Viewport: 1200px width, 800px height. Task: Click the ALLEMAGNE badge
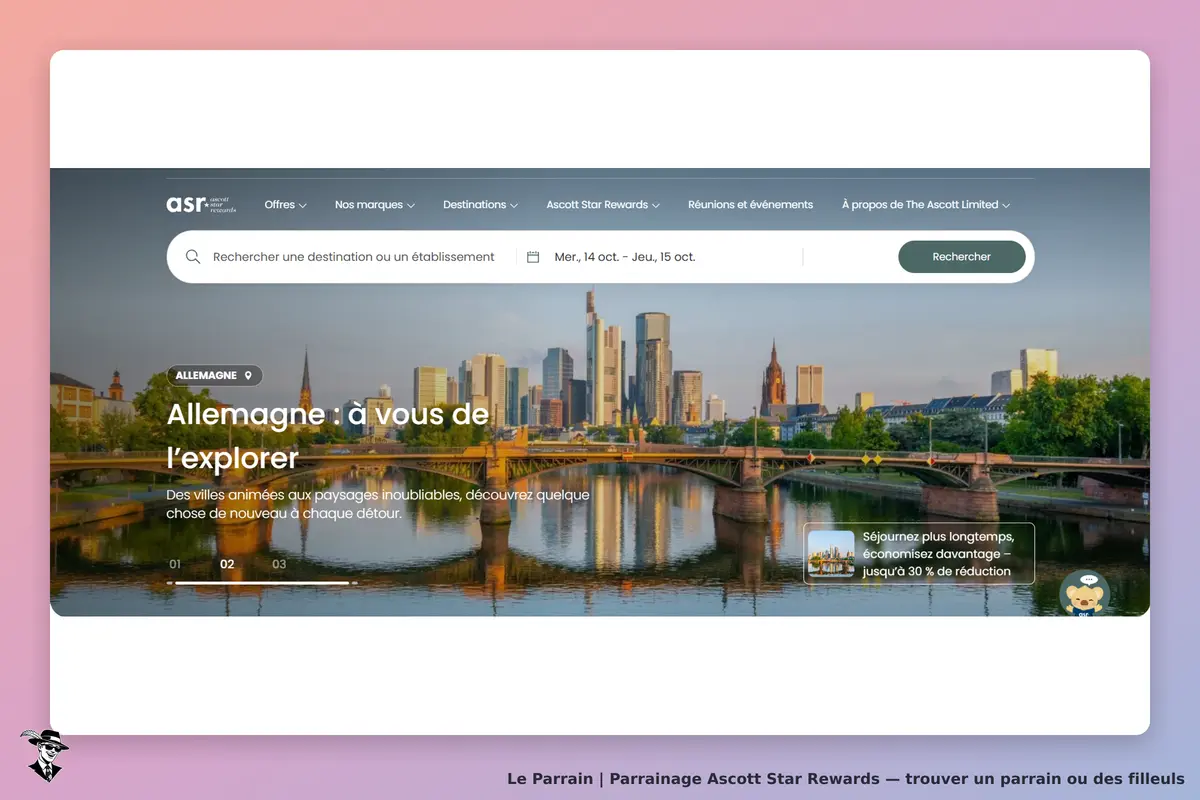pyautogui.click(x=215, y=376)
